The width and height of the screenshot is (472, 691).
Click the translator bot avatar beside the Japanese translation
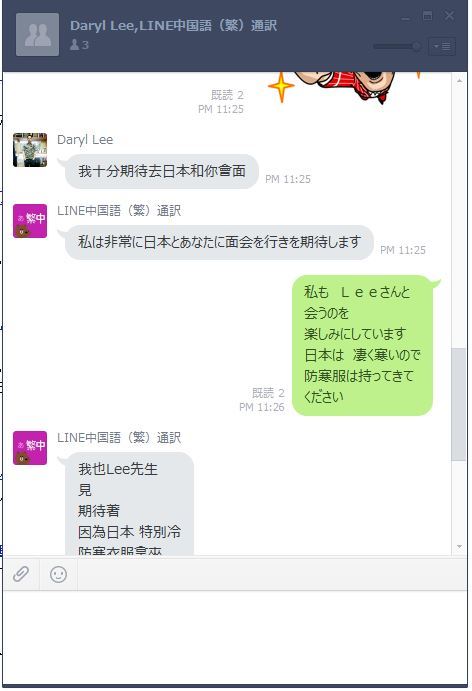[30, 221]
